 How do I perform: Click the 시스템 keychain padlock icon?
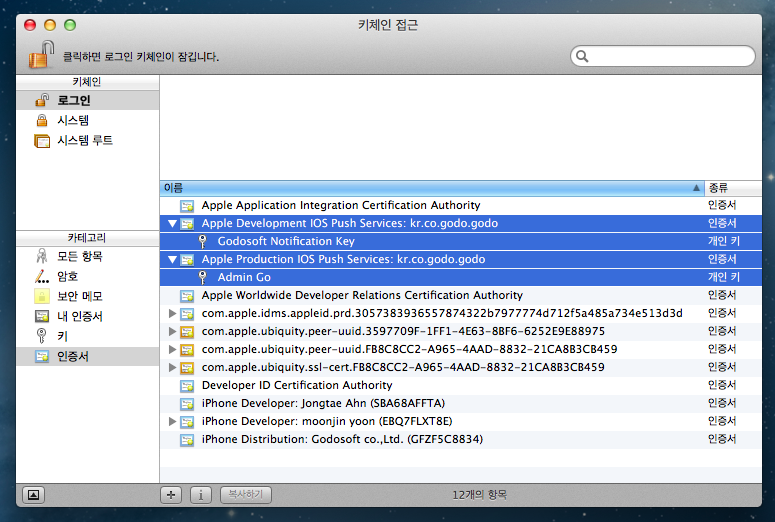(x=42, y=120)
